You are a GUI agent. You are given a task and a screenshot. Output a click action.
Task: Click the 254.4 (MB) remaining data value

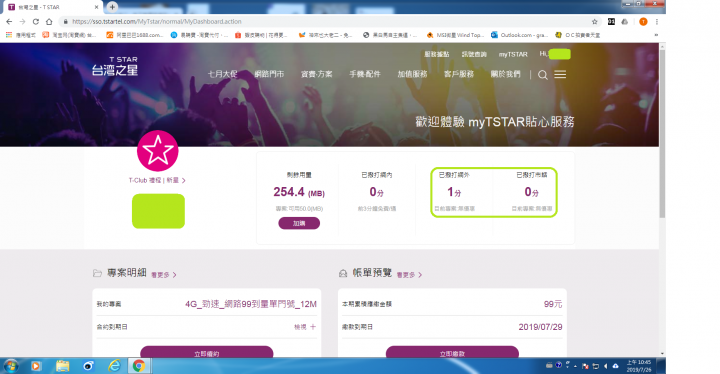pos(299,192)
